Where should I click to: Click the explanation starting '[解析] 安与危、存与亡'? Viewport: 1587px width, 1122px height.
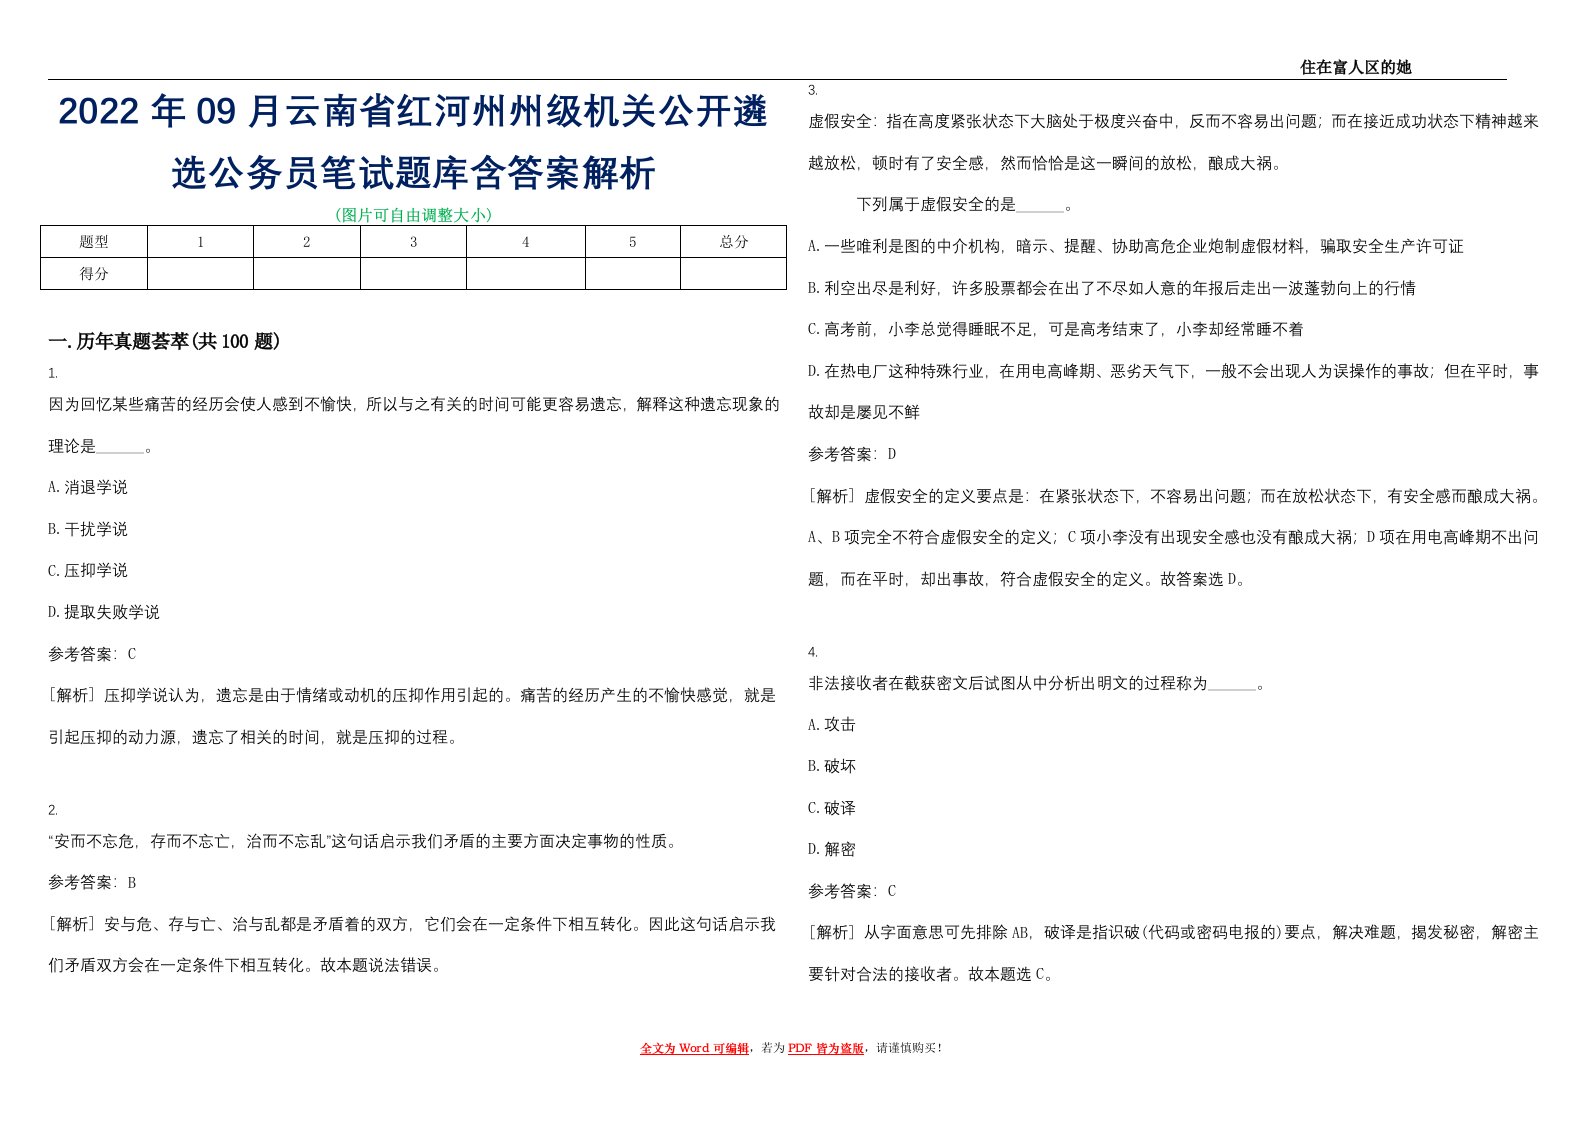pyautogui.click(x=413, y=945)
